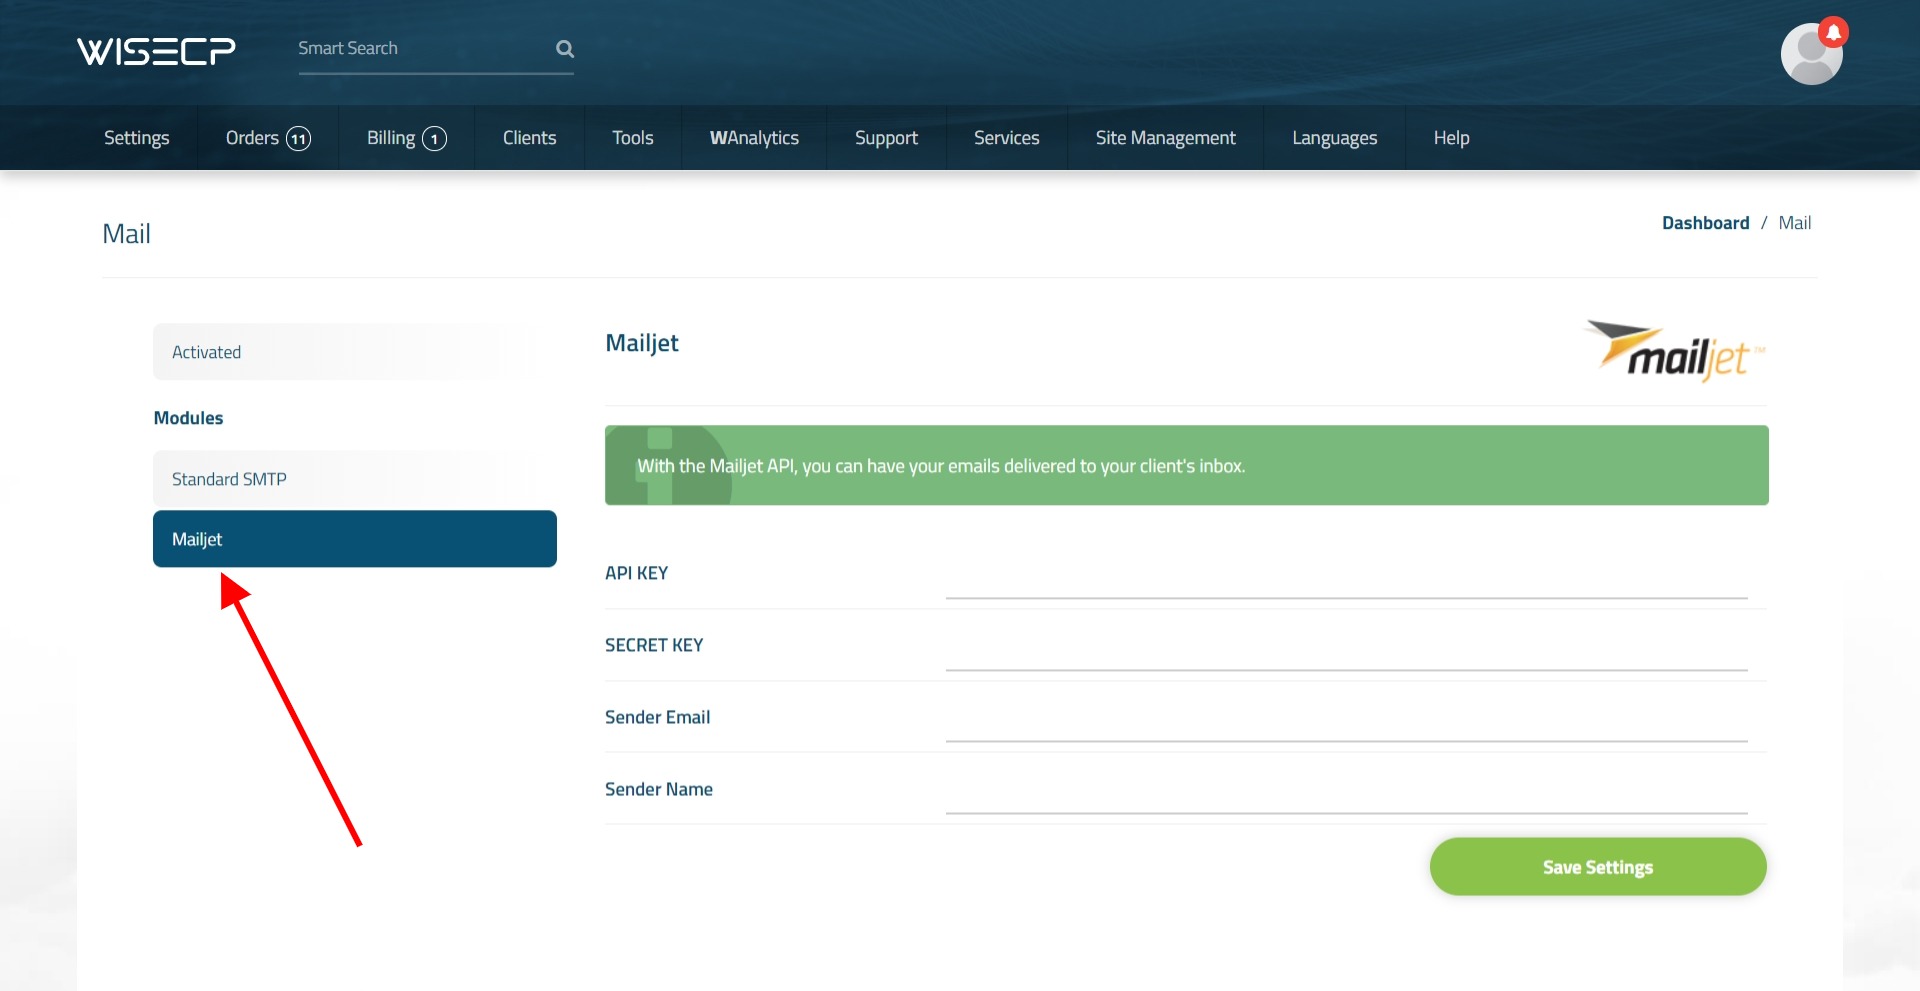Click the Smart Search magnifier icon

(x=565, y=48)
